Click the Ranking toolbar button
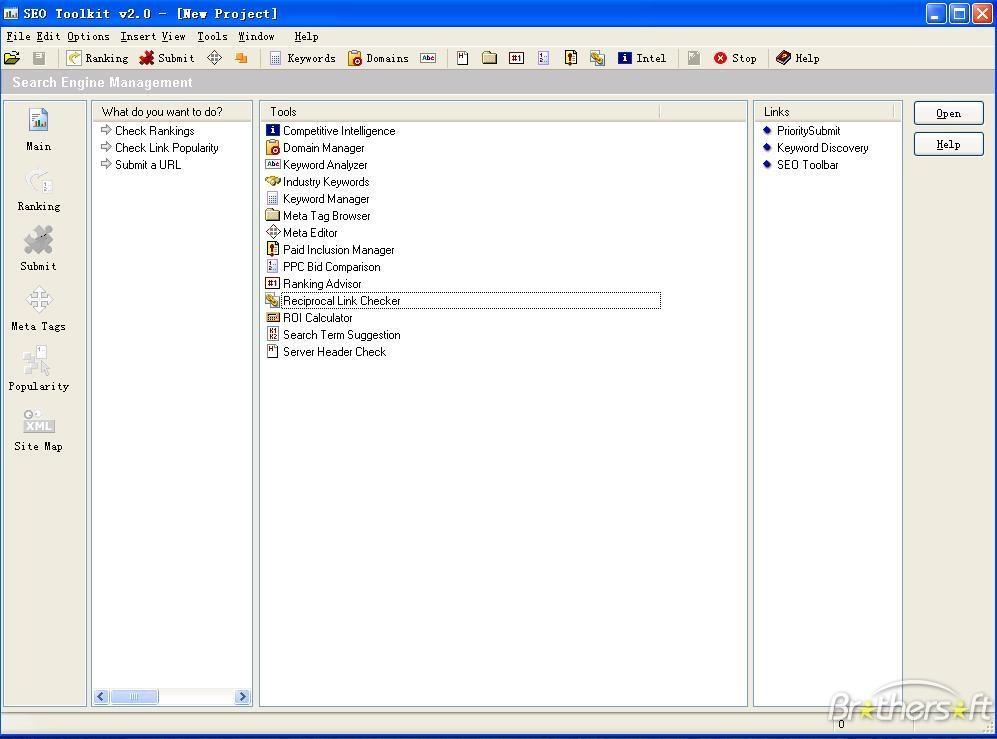This screenshot has height=739, width=997. click(98, 59)
